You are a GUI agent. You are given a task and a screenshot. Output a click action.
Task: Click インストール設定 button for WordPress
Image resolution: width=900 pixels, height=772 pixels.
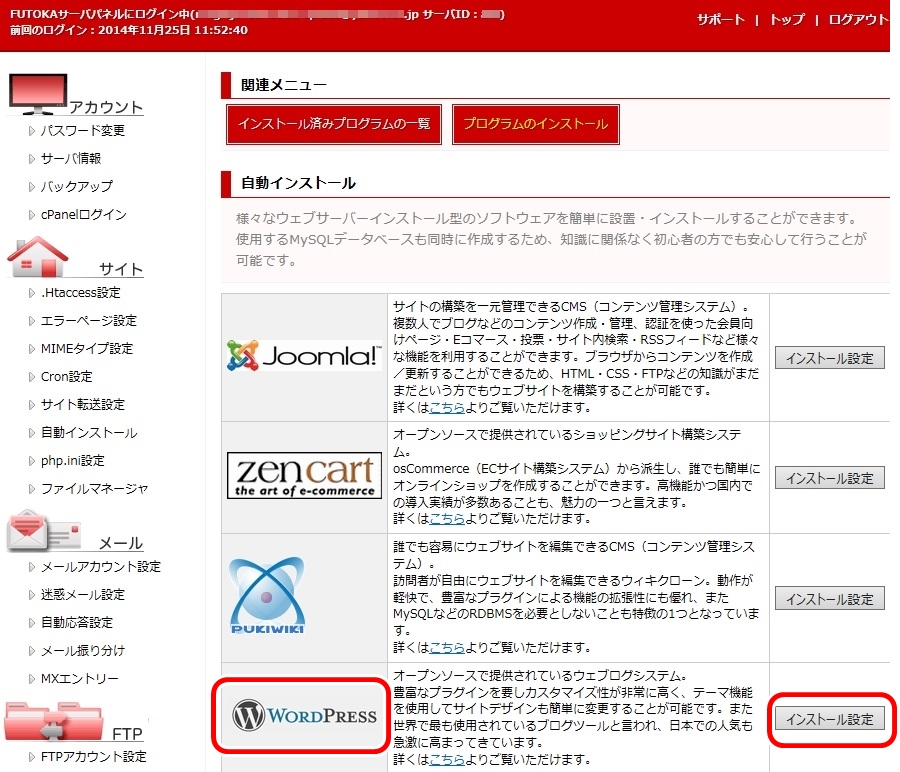(x=829, y=719)
